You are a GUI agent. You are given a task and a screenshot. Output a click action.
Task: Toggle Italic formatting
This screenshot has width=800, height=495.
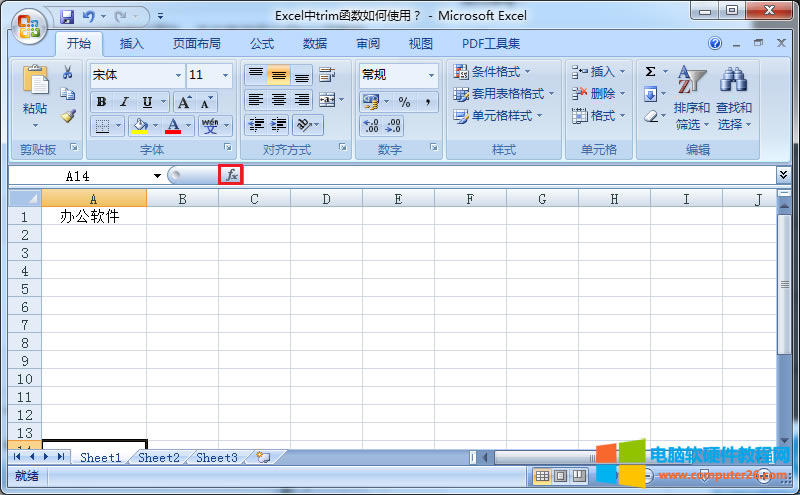point(124,102)
